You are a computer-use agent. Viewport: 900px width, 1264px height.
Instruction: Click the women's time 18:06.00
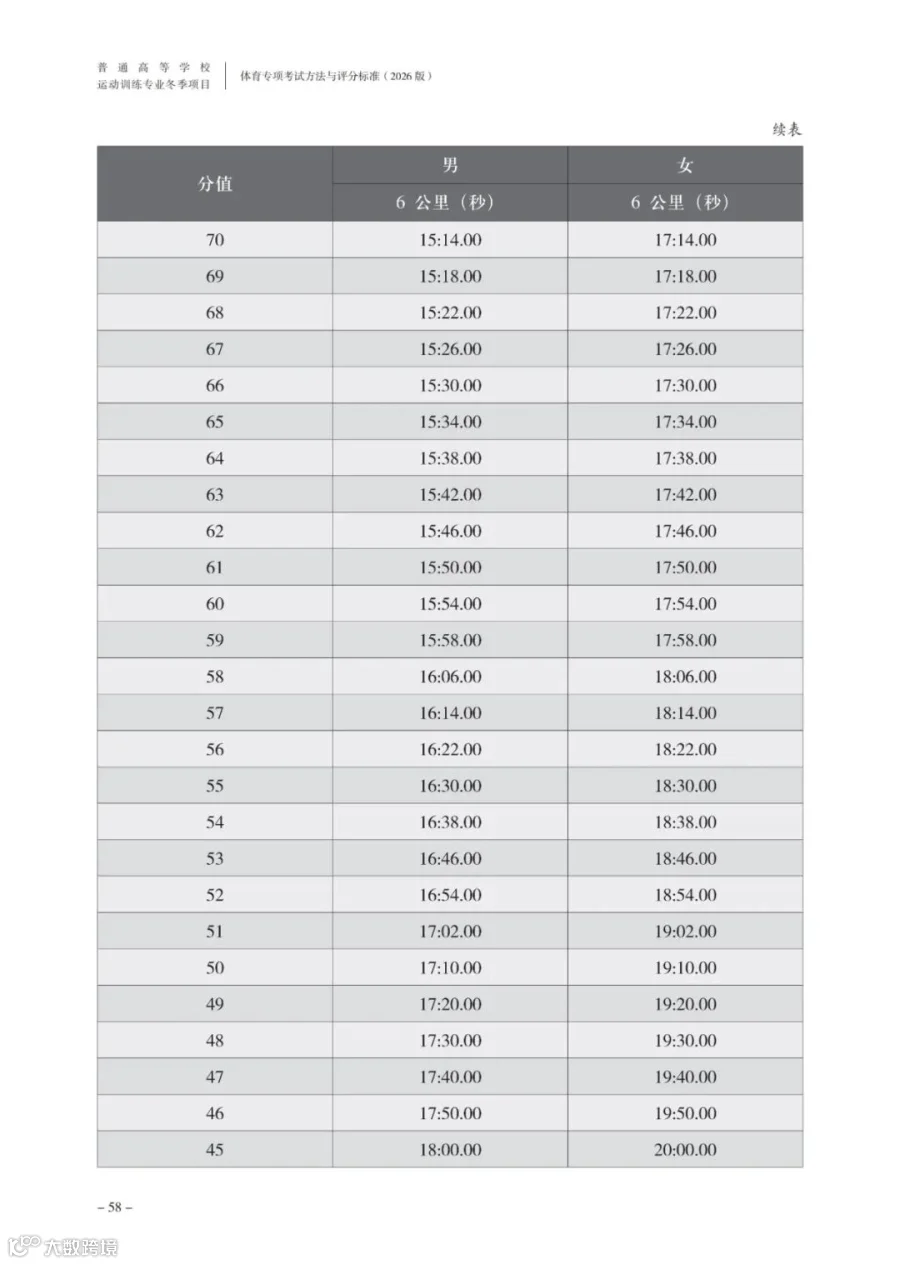[685, 677]
